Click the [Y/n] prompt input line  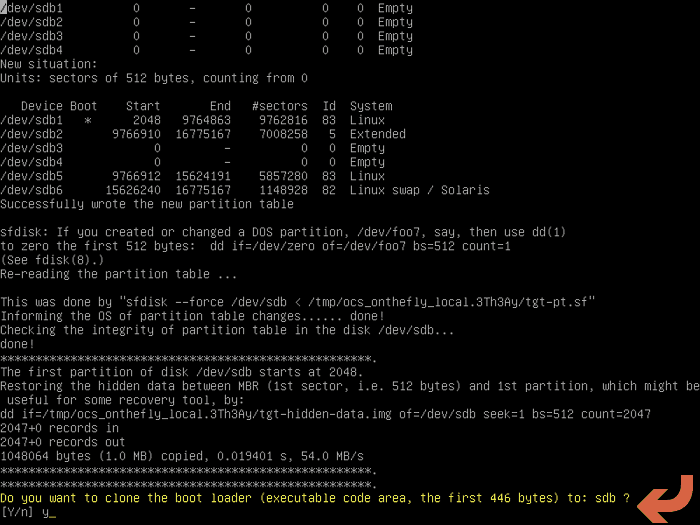(28, 512)
